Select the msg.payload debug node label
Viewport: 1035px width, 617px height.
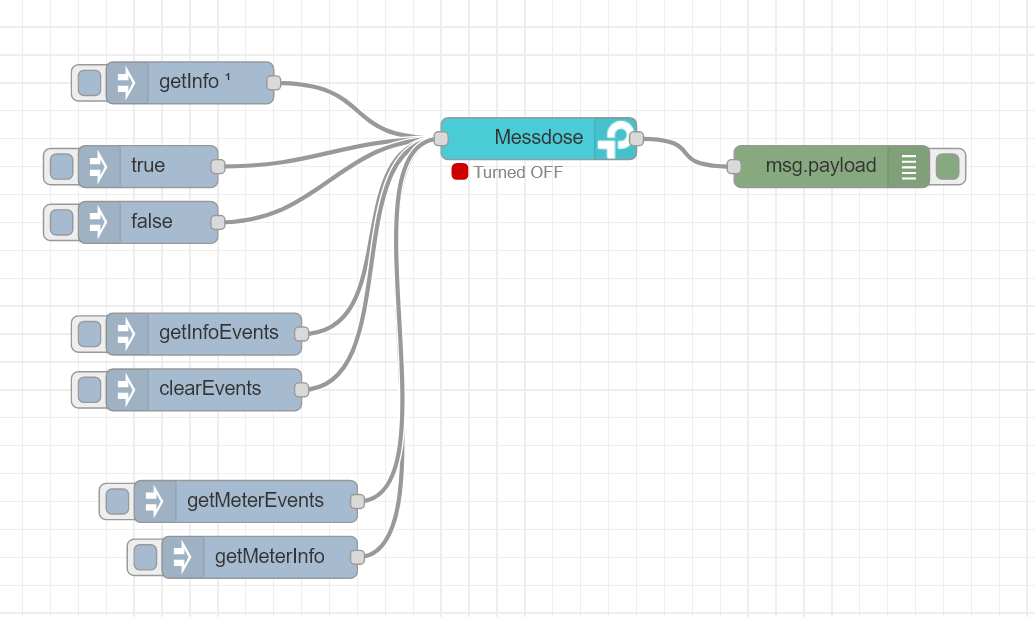[x=820, y=166]
